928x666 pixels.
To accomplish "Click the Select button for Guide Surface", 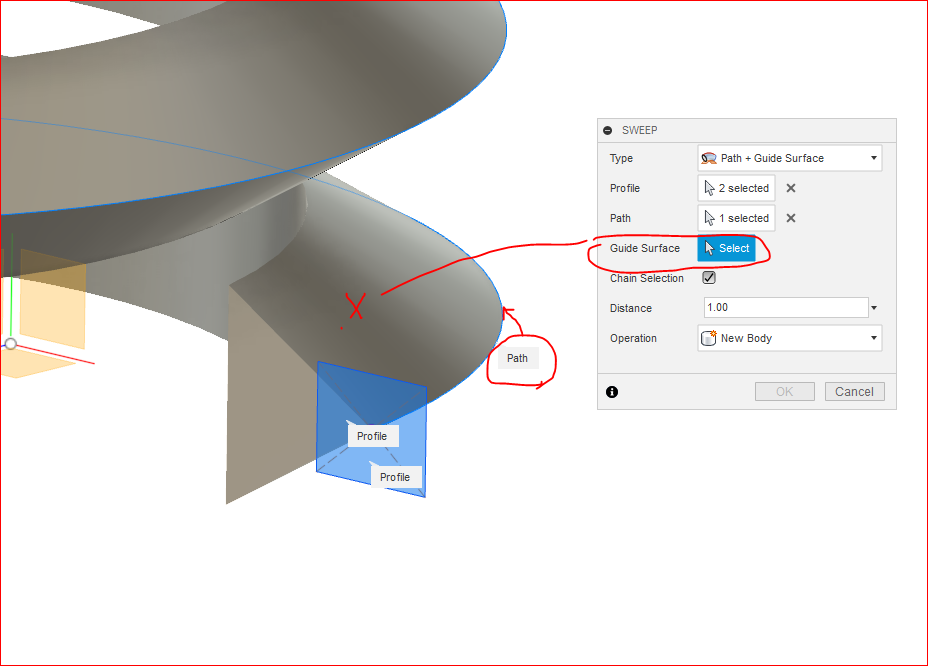I will click(727, 248).
